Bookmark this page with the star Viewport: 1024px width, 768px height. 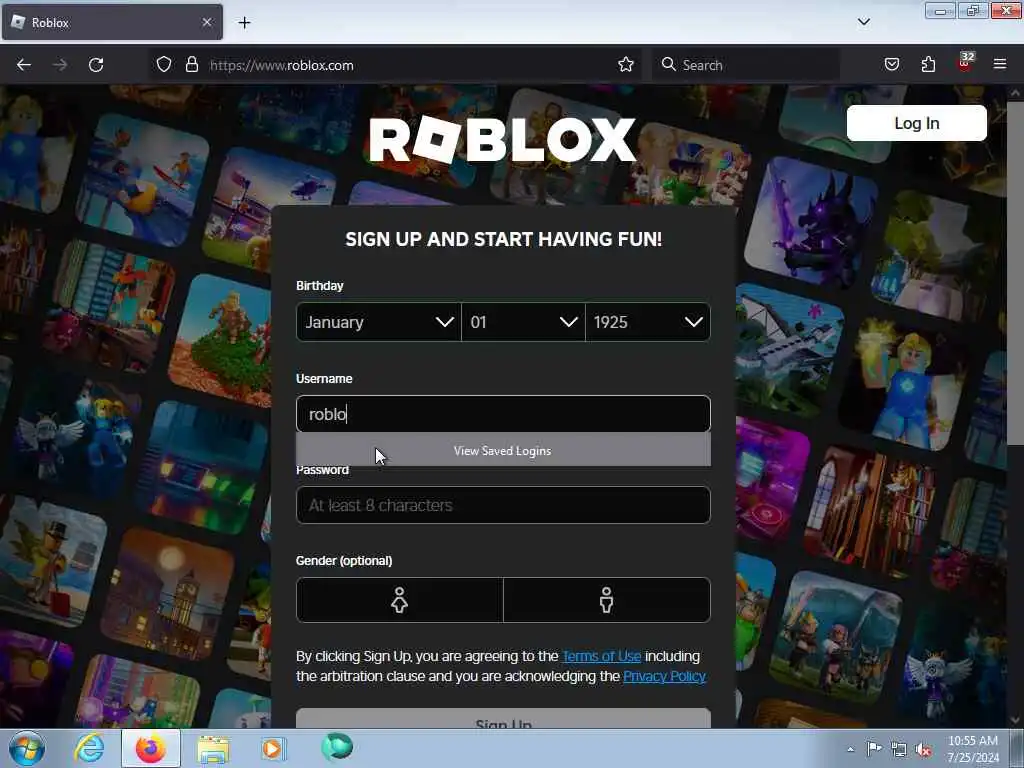[x=626, y=65]
